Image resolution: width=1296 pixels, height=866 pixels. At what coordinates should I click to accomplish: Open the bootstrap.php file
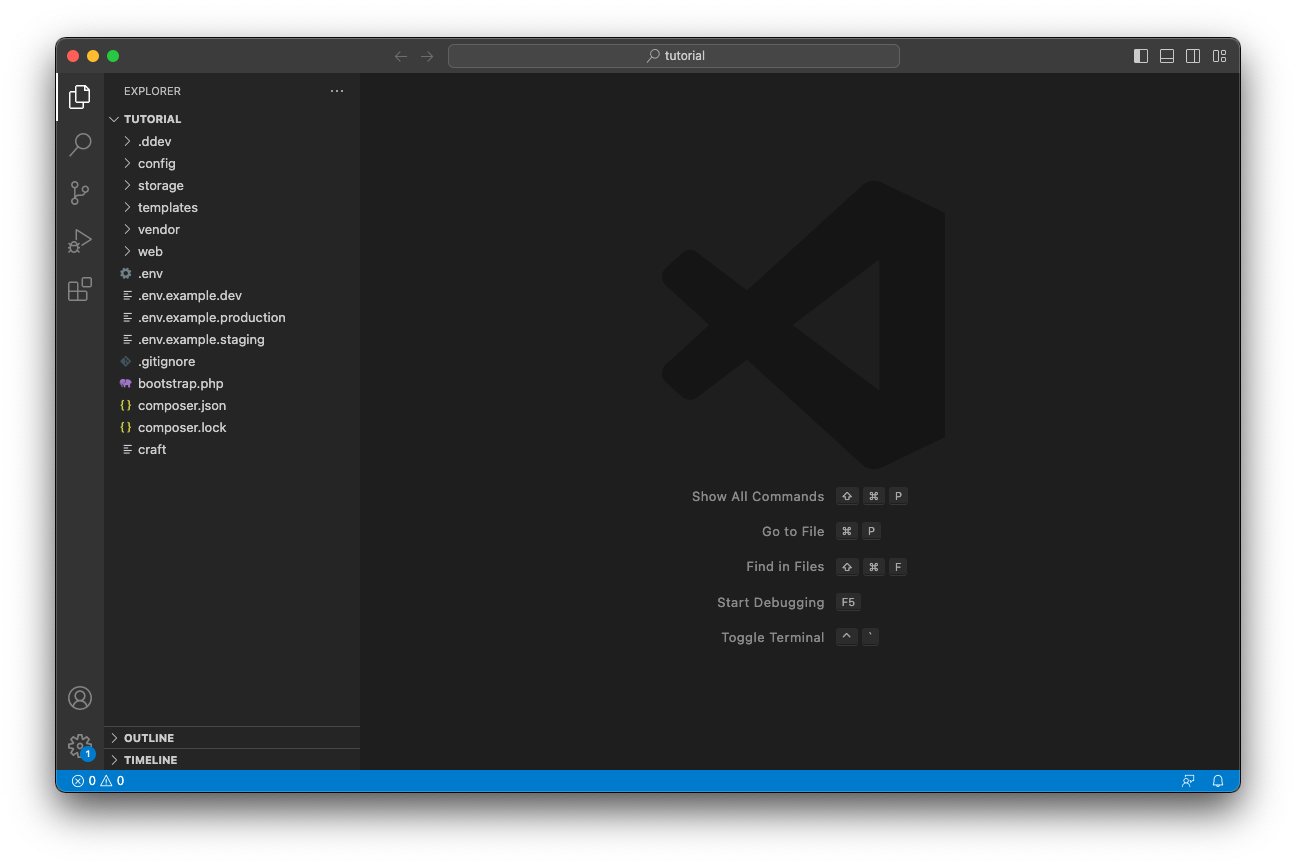[180, 384]
